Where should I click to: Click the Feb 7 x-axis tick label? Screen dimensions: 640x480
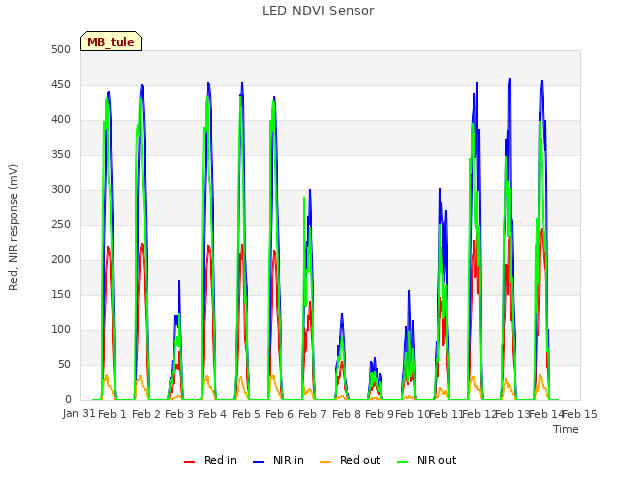tap(313, 414)
